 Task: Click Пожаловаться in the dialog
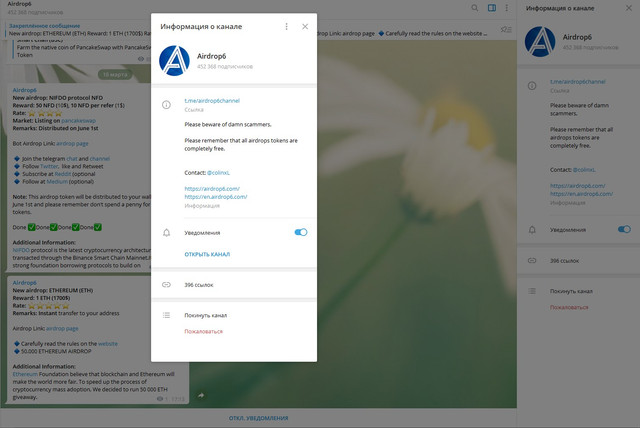203,331
